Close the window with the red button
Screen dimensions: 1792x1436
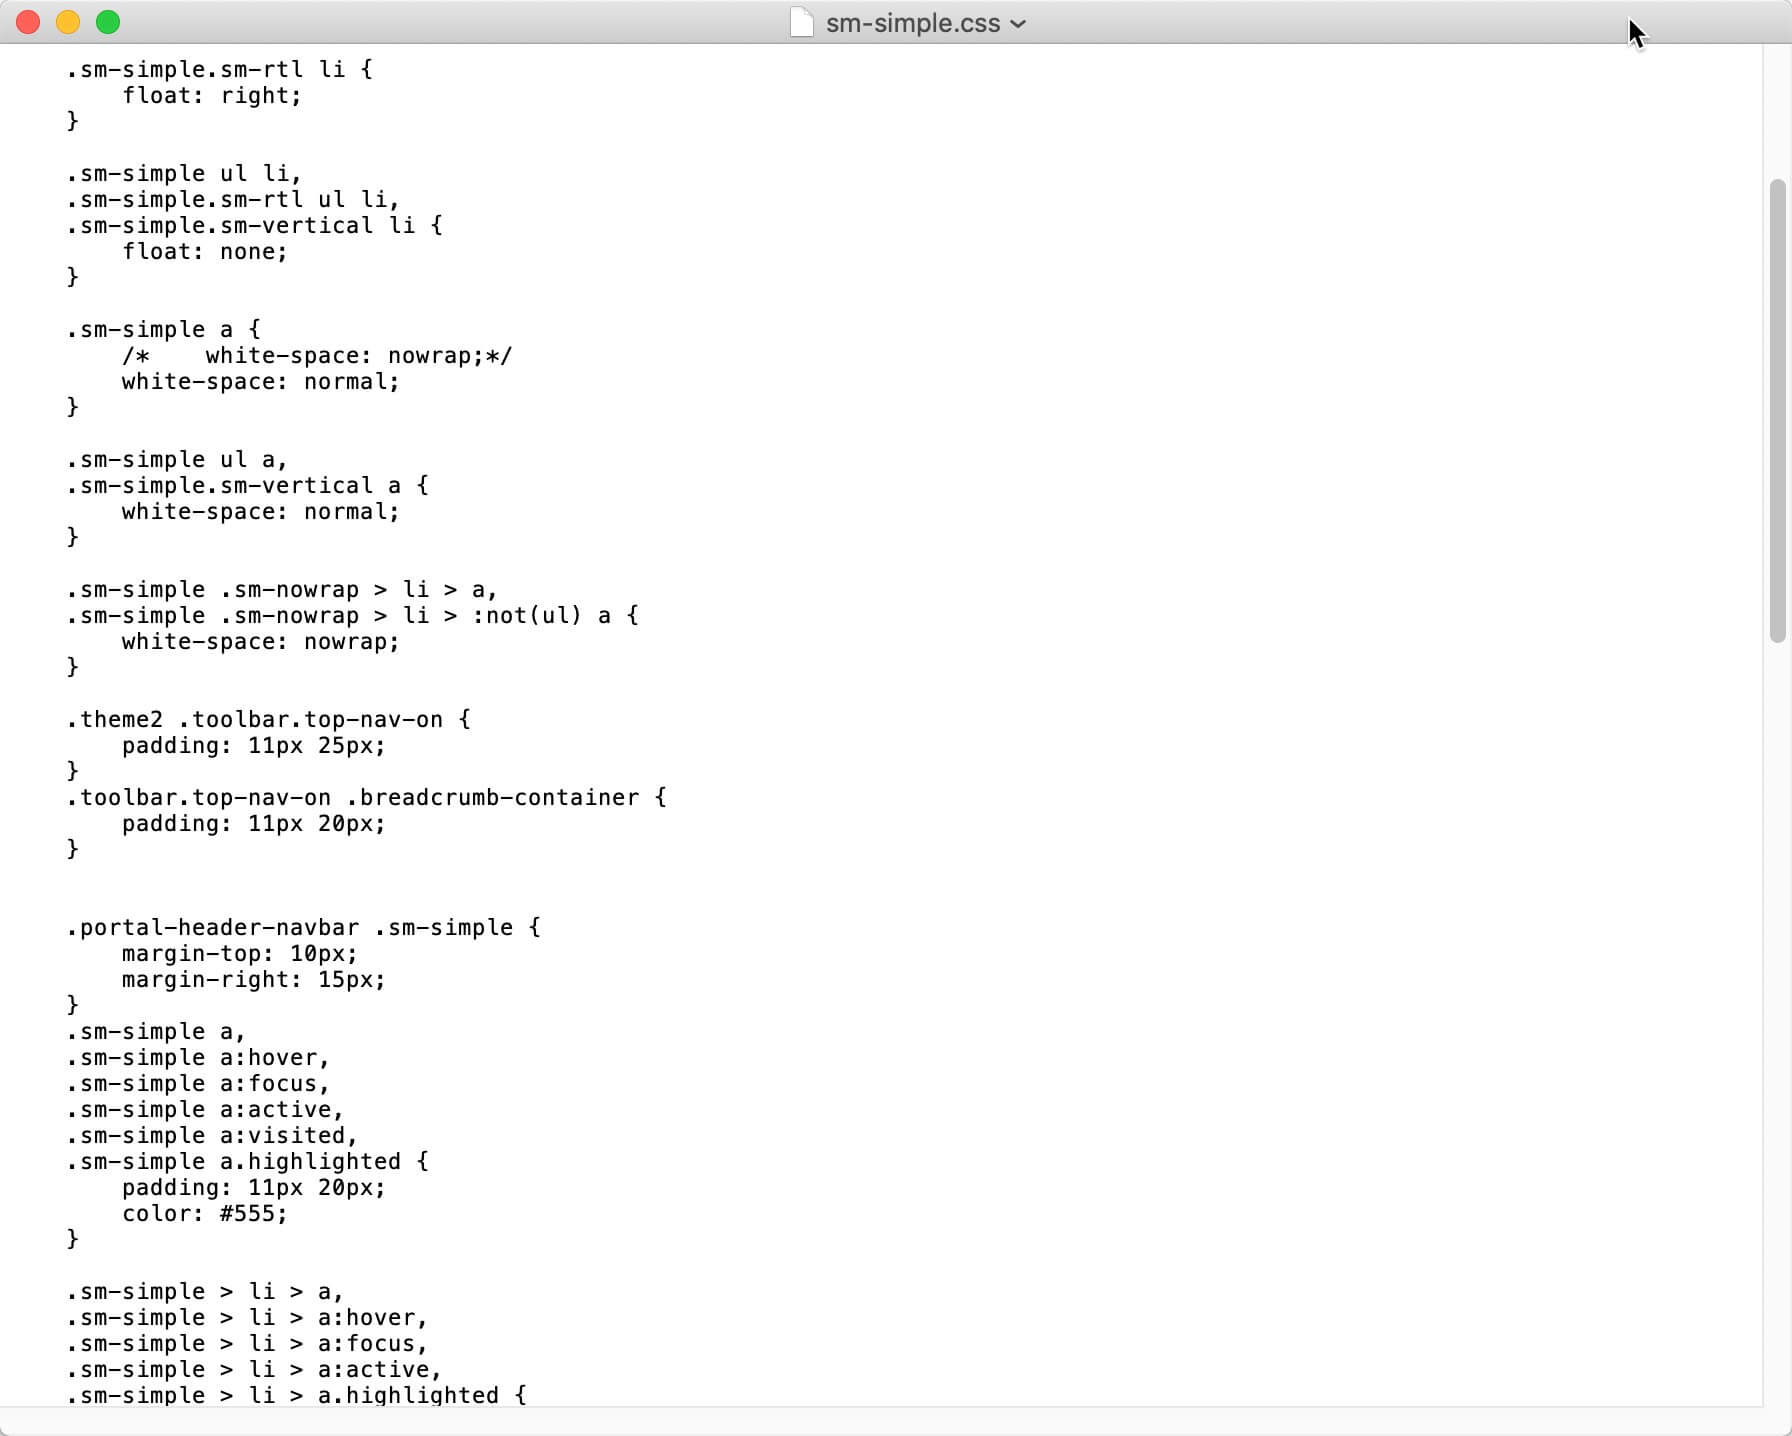pos(28,22)
